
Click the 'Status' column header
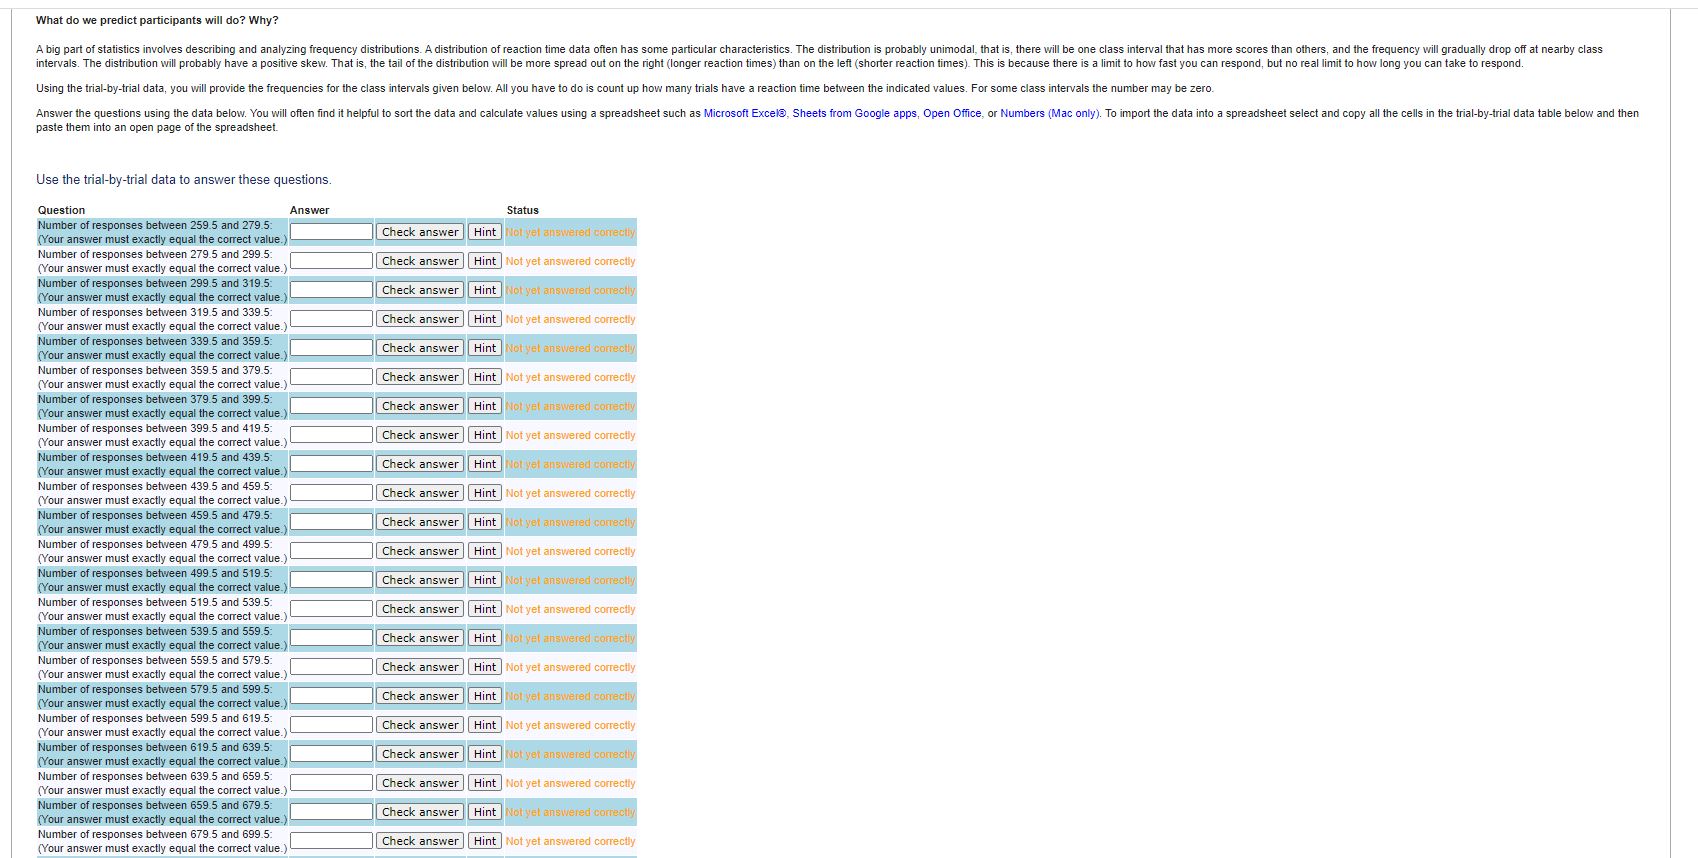coord(522,210)
